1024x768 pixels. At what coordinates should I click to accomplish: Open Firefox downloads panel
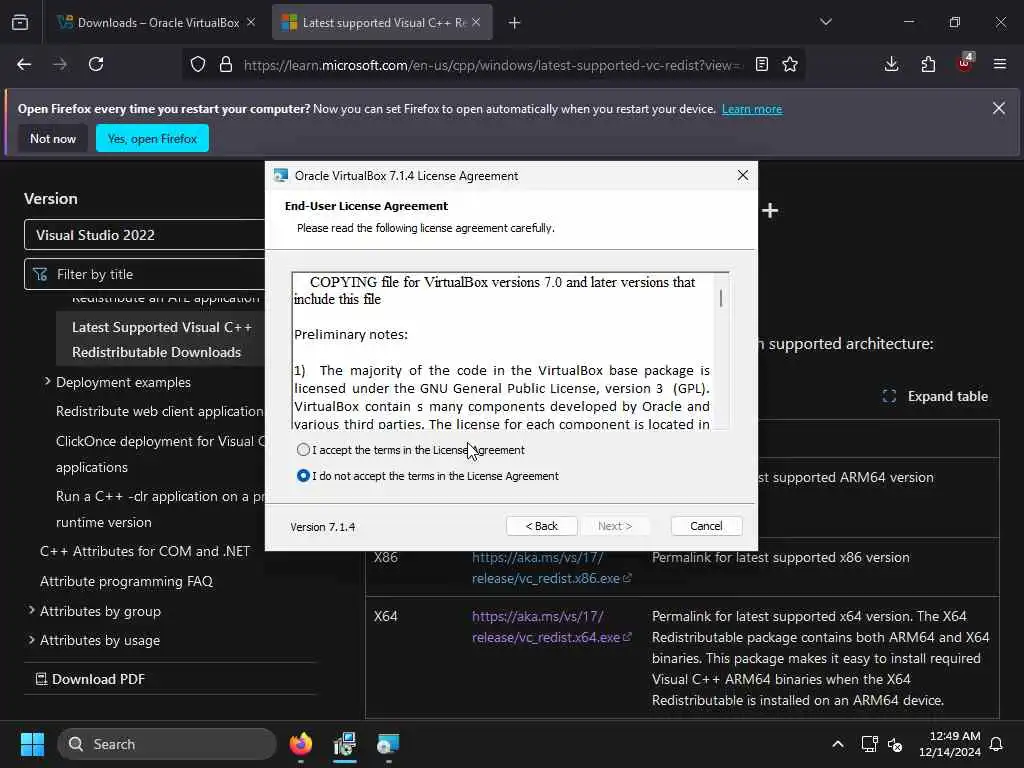(x=891, y=65)
